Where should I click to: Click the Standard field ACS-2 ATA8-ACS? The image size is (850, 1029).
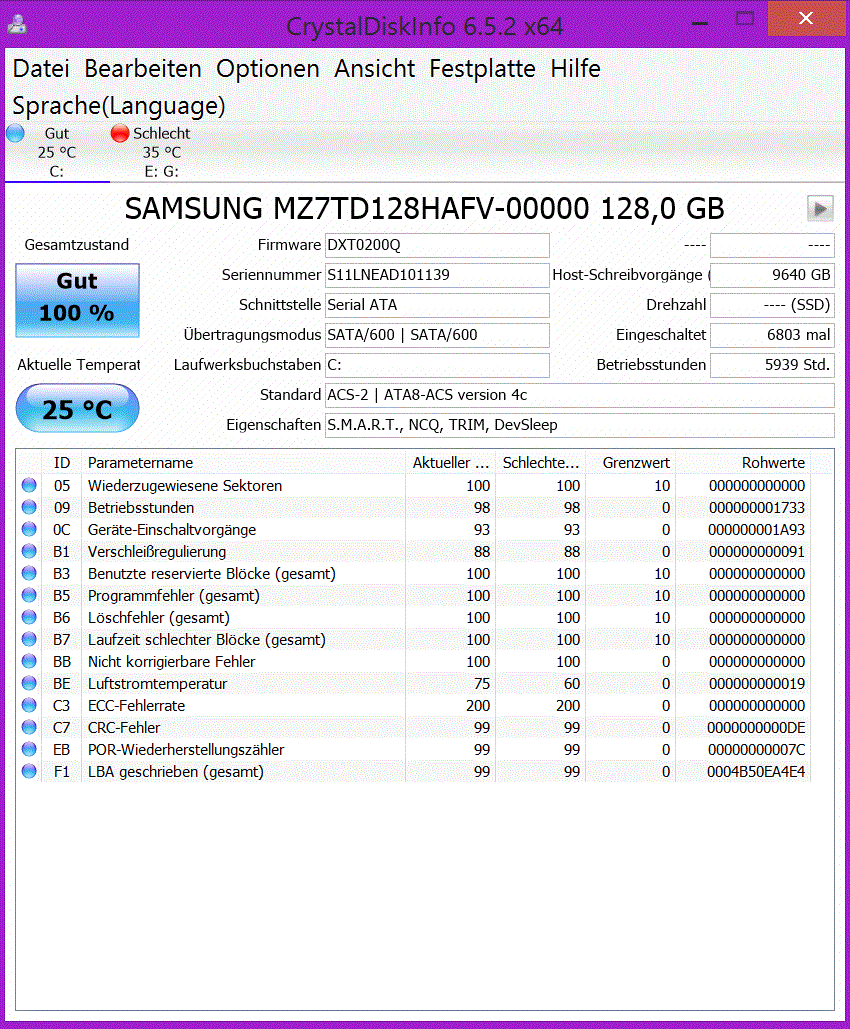580,395
